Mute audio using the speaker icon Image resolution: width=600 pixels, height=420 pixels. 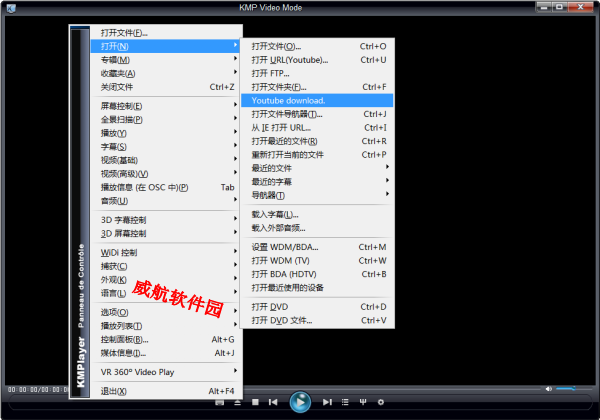point(548,388)
